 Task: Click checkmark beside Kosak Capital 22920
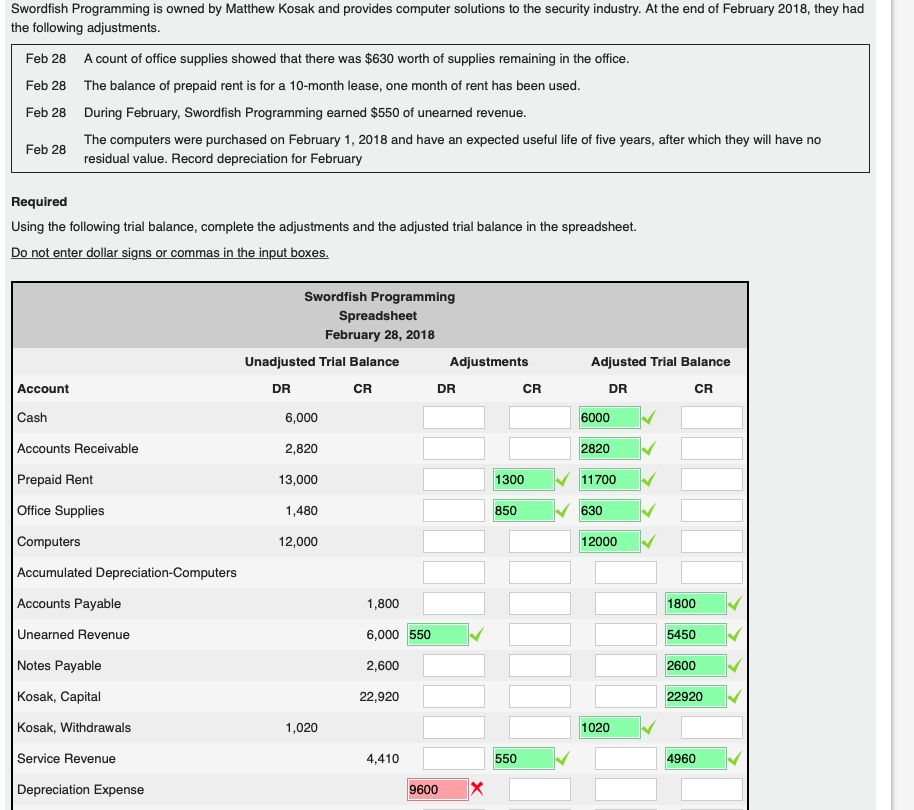(736, 696)
